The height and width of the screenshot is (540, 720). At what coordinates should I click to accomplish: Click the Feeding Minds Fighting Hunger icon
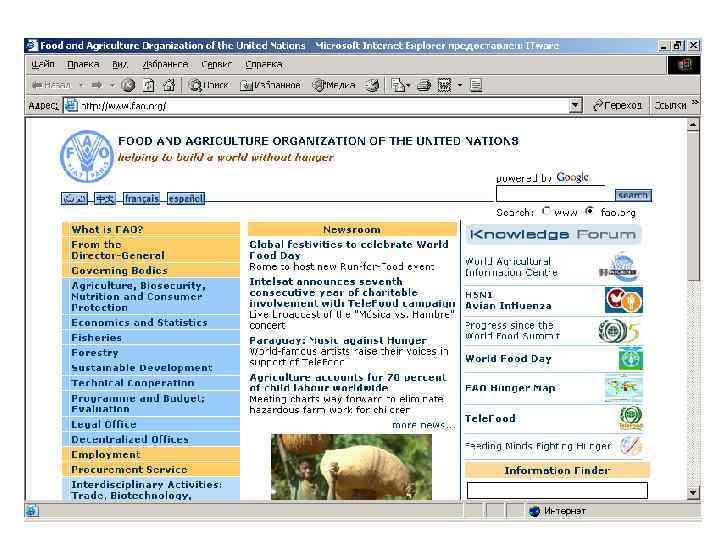pyautogui.click(x=631, y=446)
